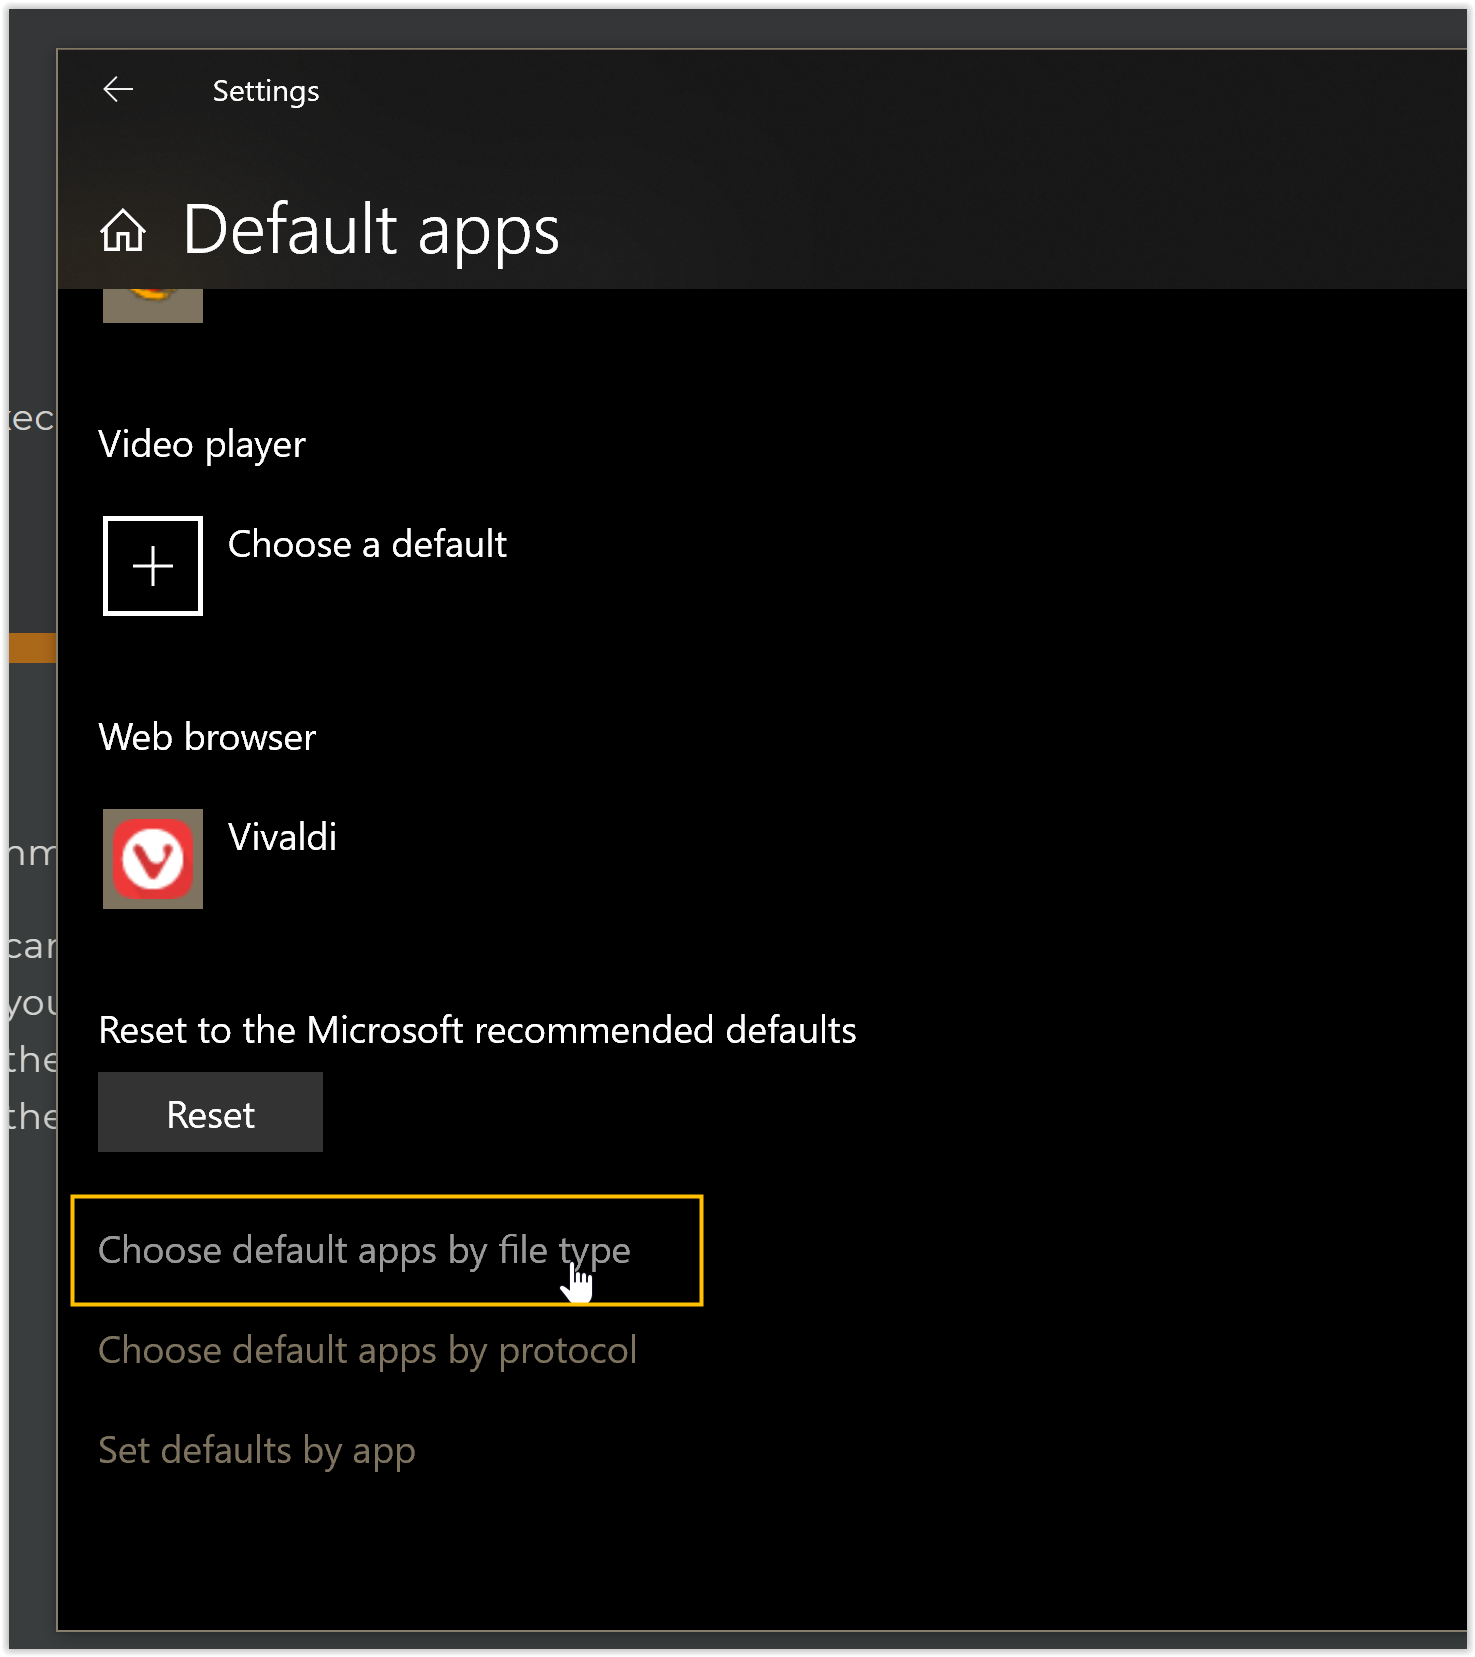
Task: Change the web browser by clicking Vivaldi name
Action: tap(282, 837)
